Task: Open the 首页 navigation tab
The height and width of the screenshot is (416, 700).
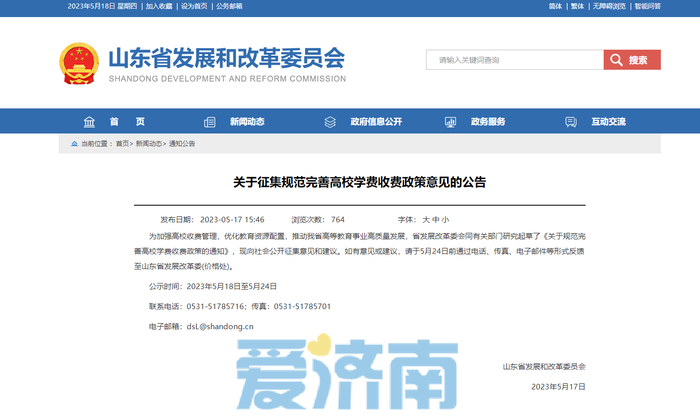Action: pos(127,121)
